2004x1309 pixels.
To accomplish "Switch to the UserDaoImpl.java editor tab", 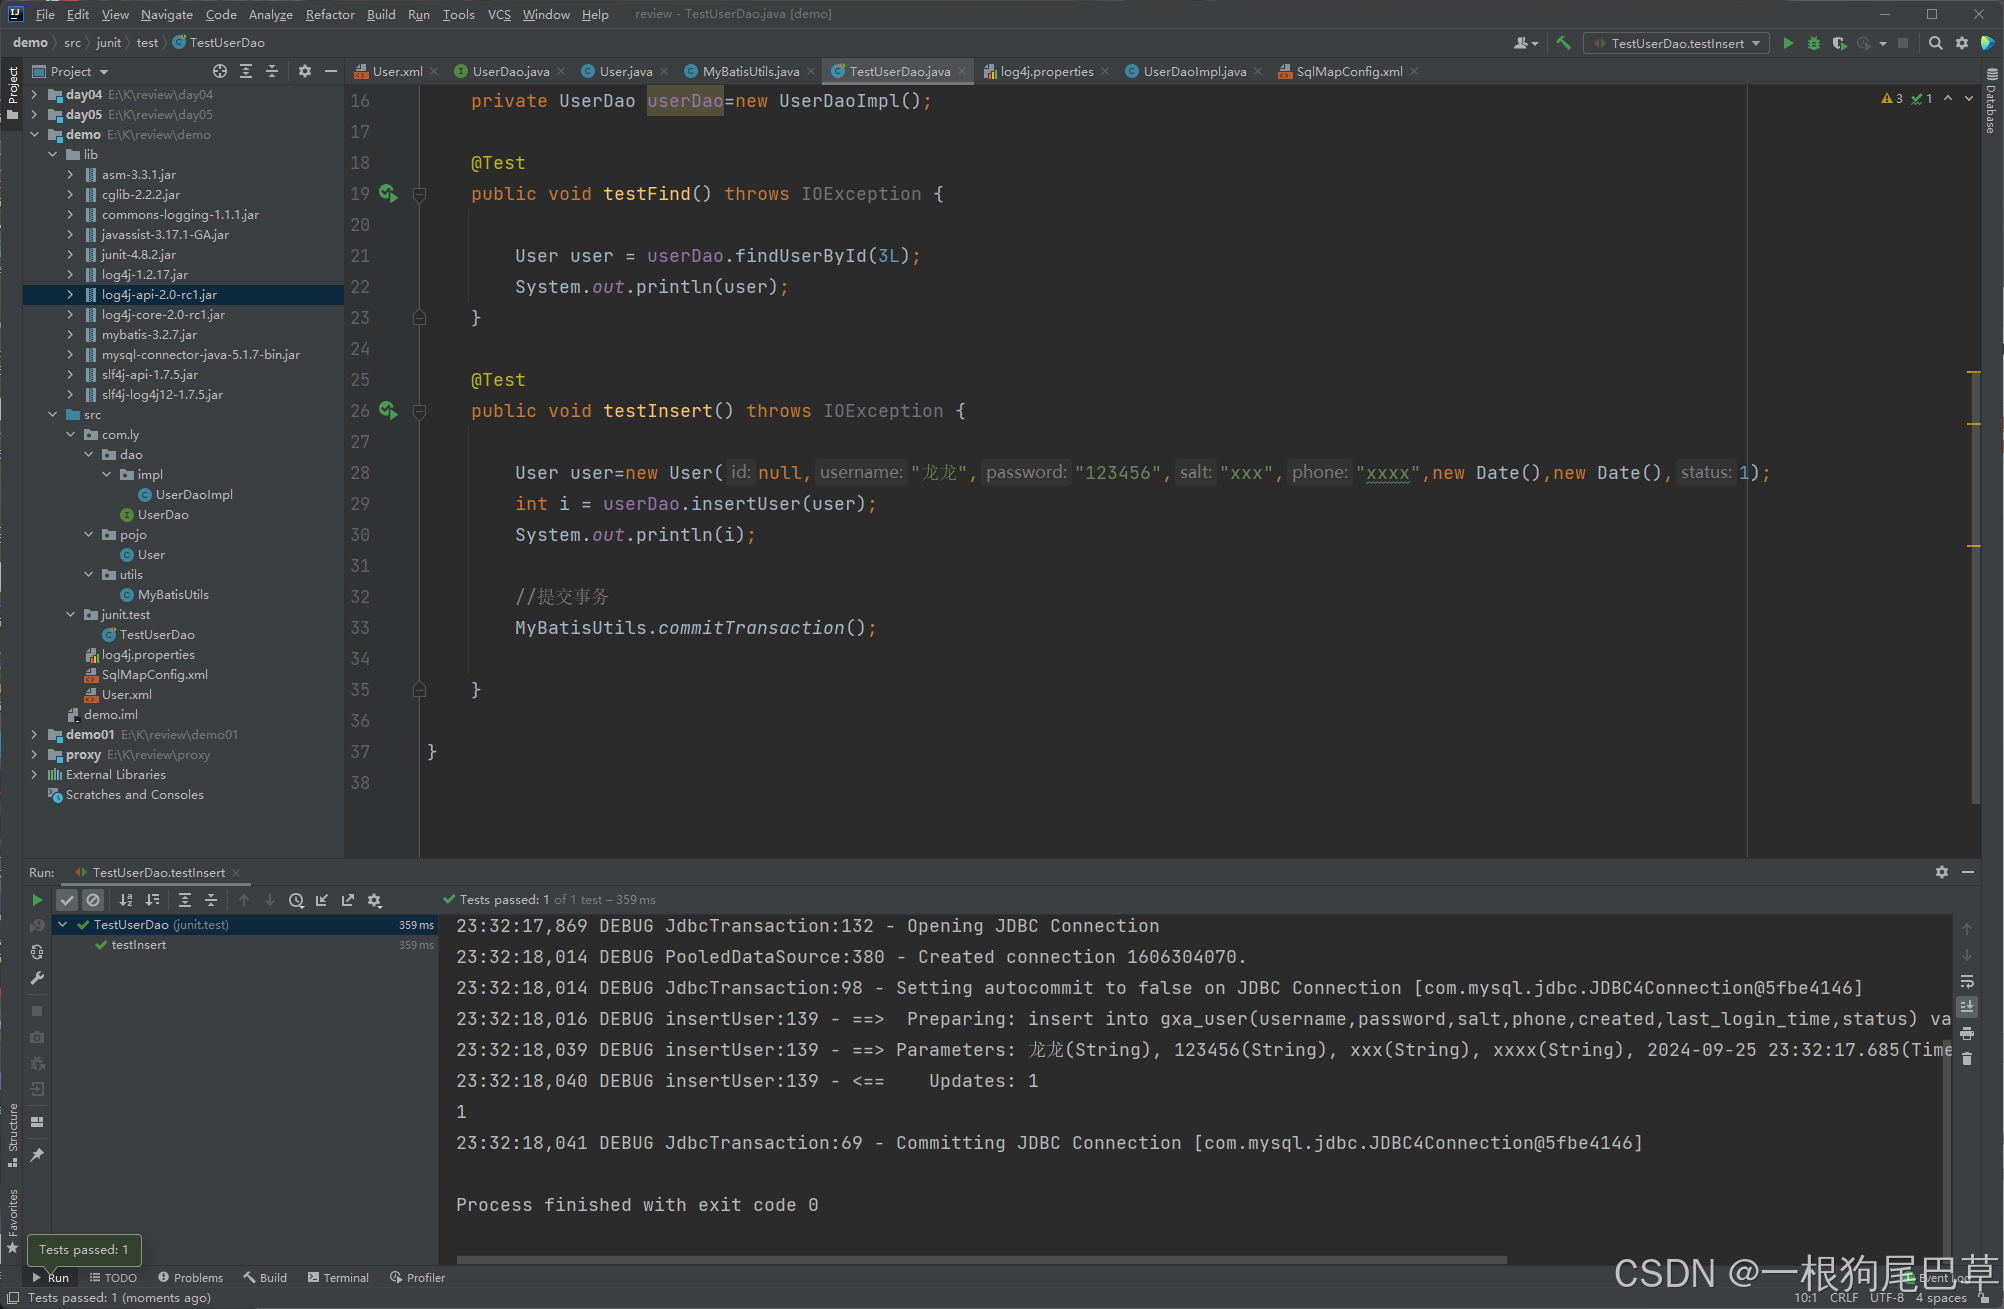I will click(x=1193, y=71).
